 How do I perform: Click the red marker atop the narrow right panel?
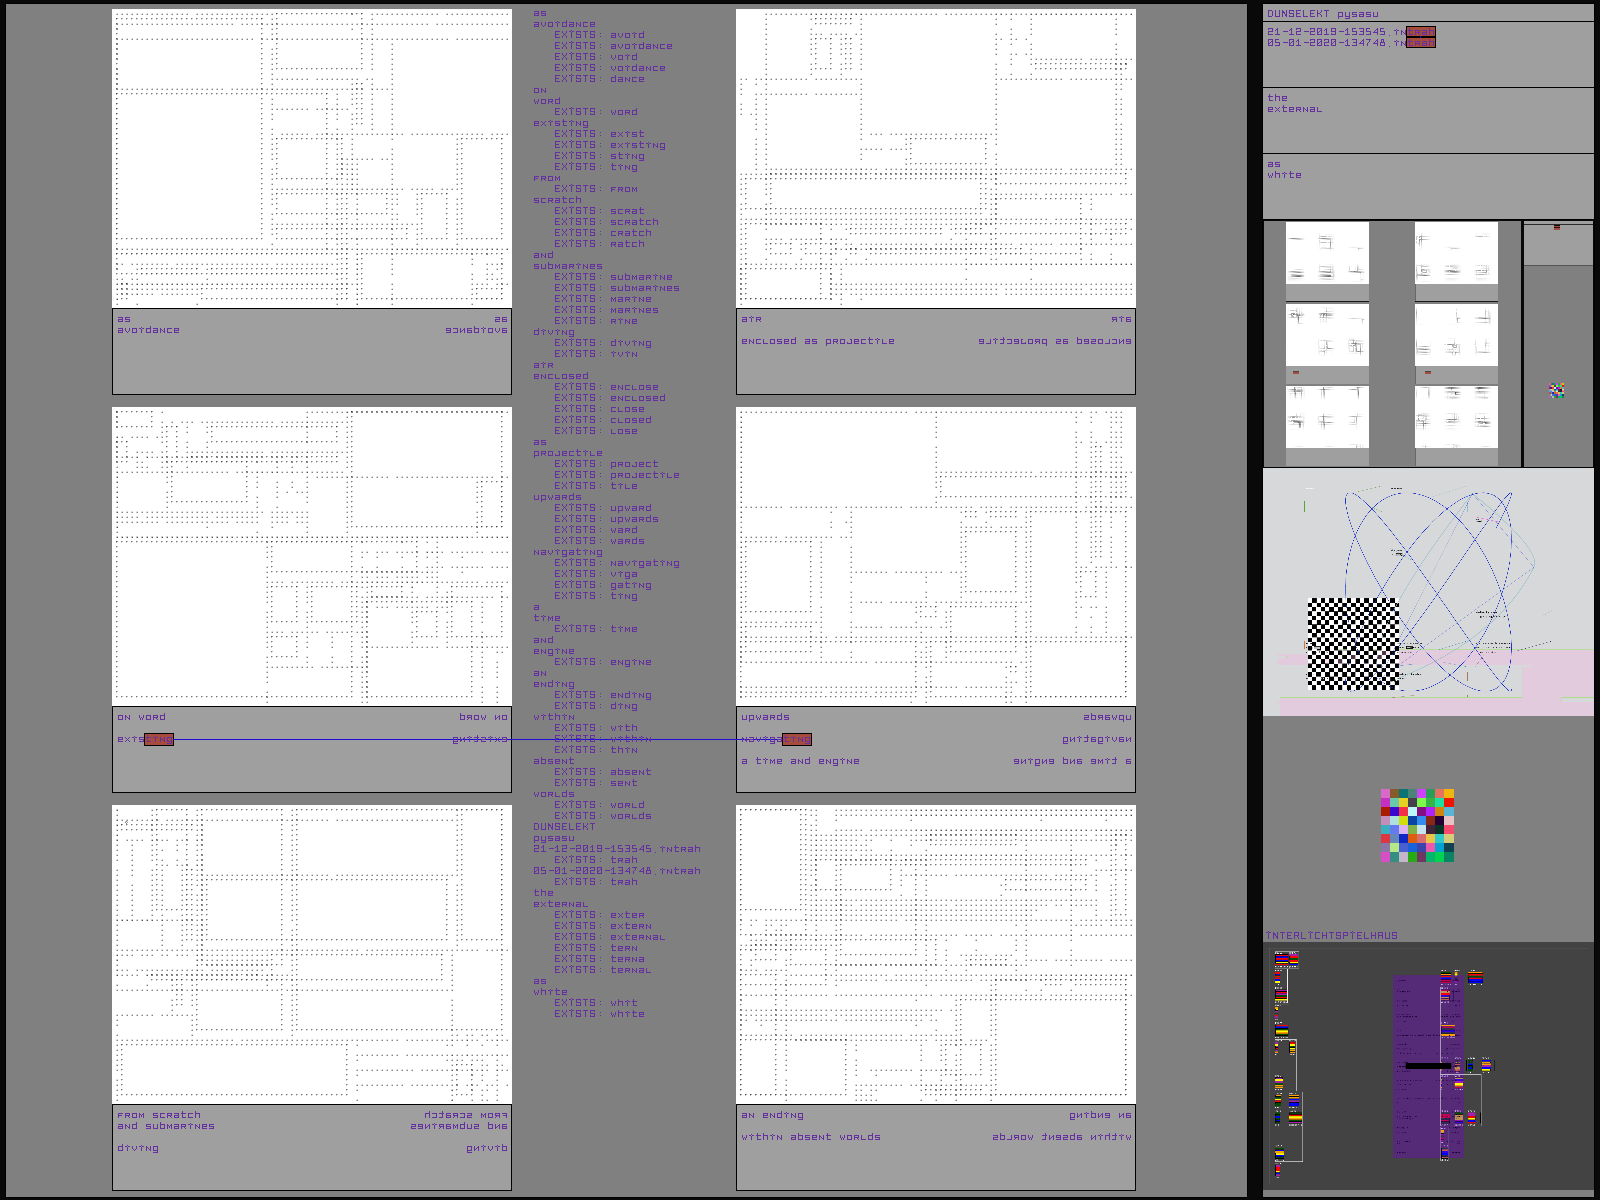(x=1557, y=228)
